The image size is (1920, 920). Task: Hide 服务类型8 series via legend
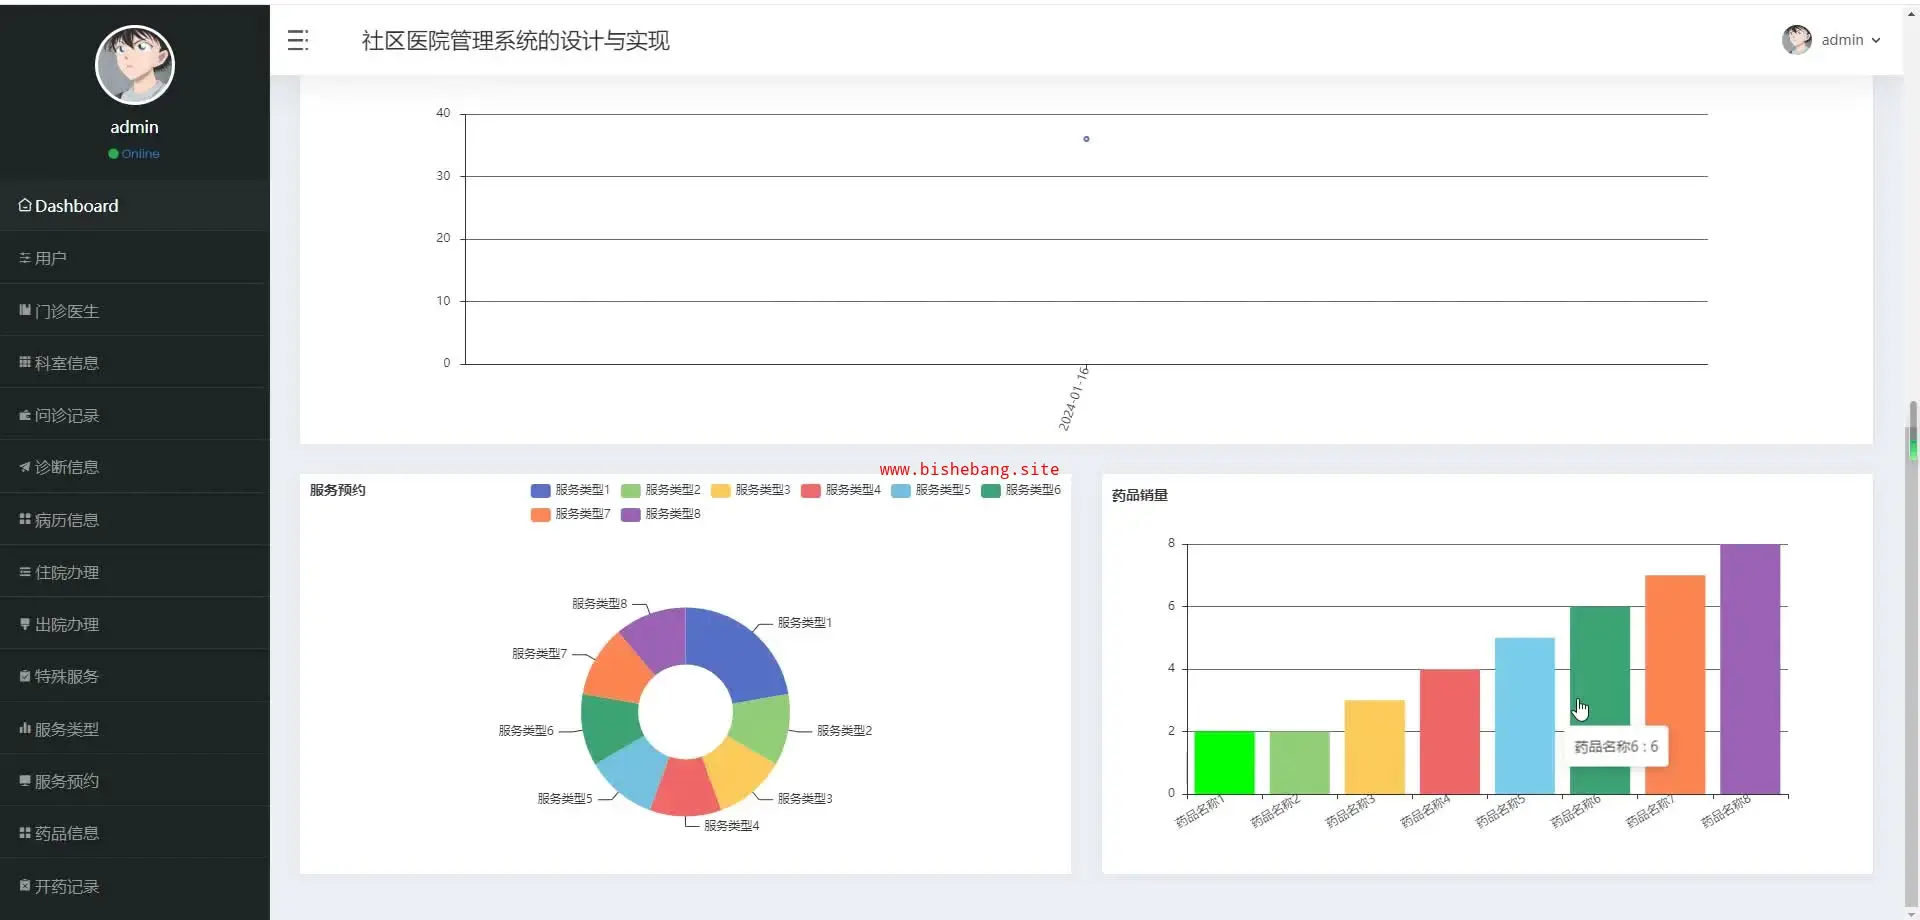point(660,514)
